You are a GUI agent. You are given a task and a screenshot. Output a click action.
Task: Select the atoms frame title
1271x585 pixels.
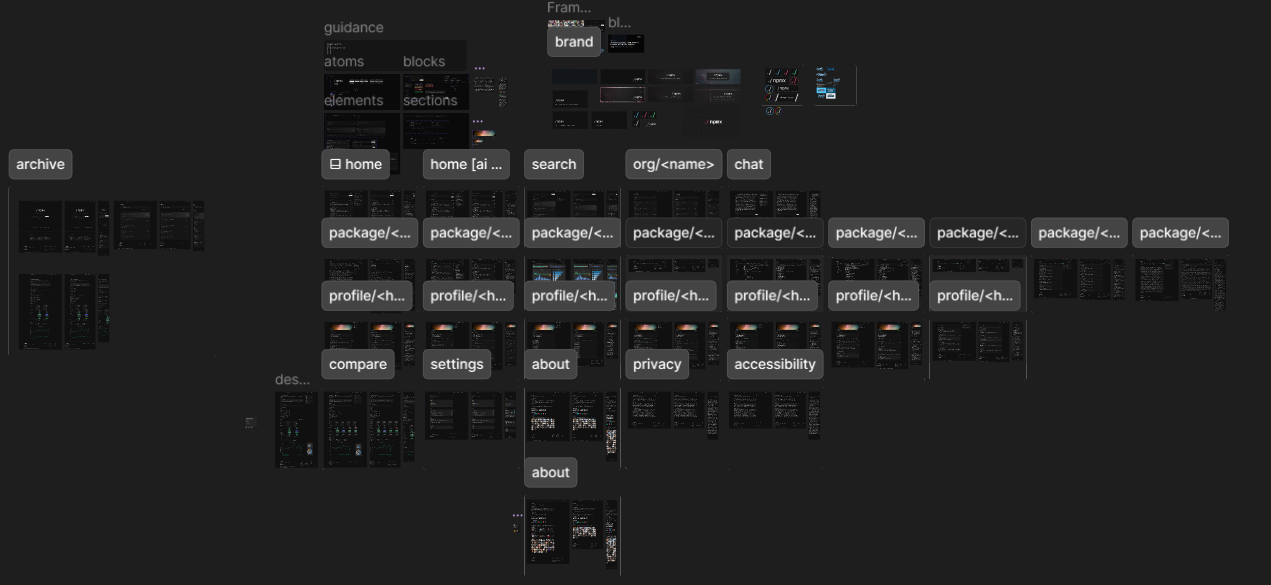tap(344, 62)
